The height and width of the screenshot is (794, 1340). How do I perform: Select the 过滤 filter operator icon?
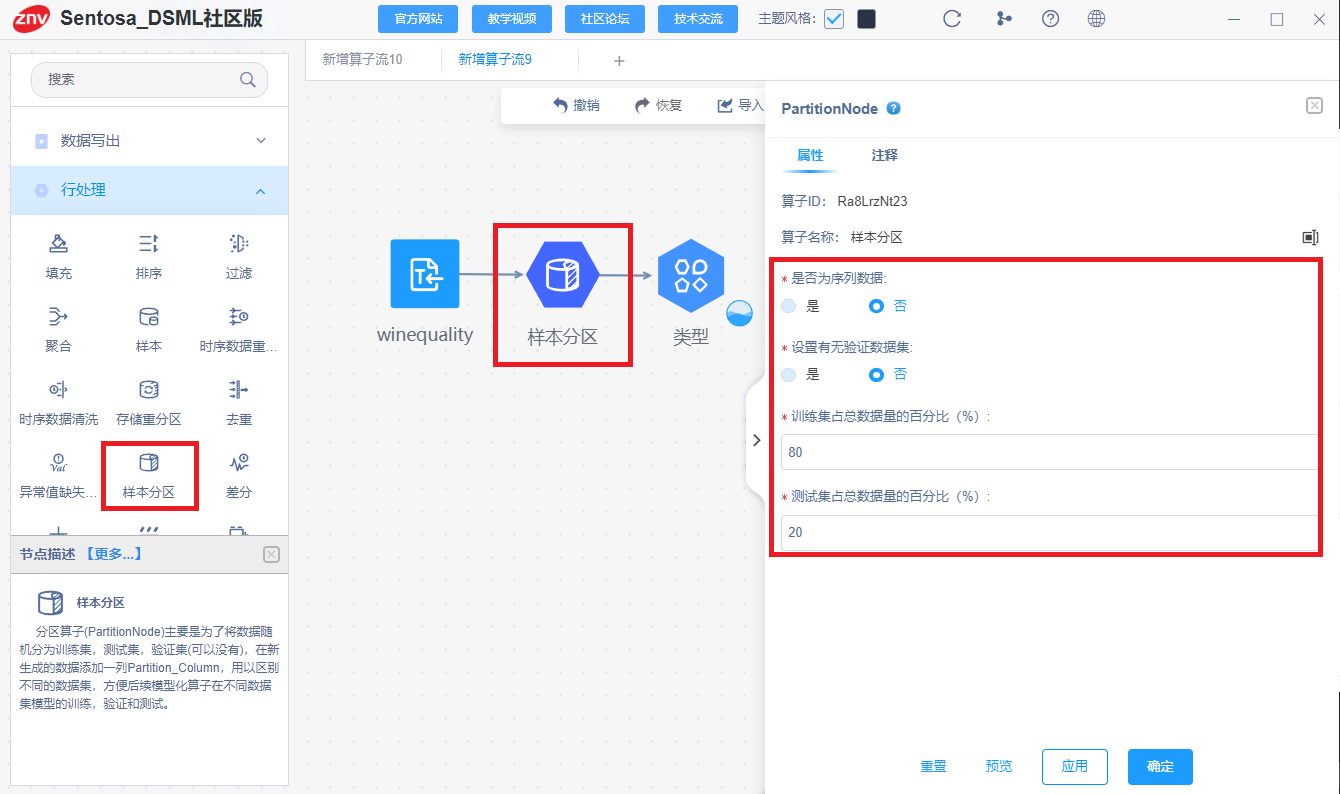[238, 244]
